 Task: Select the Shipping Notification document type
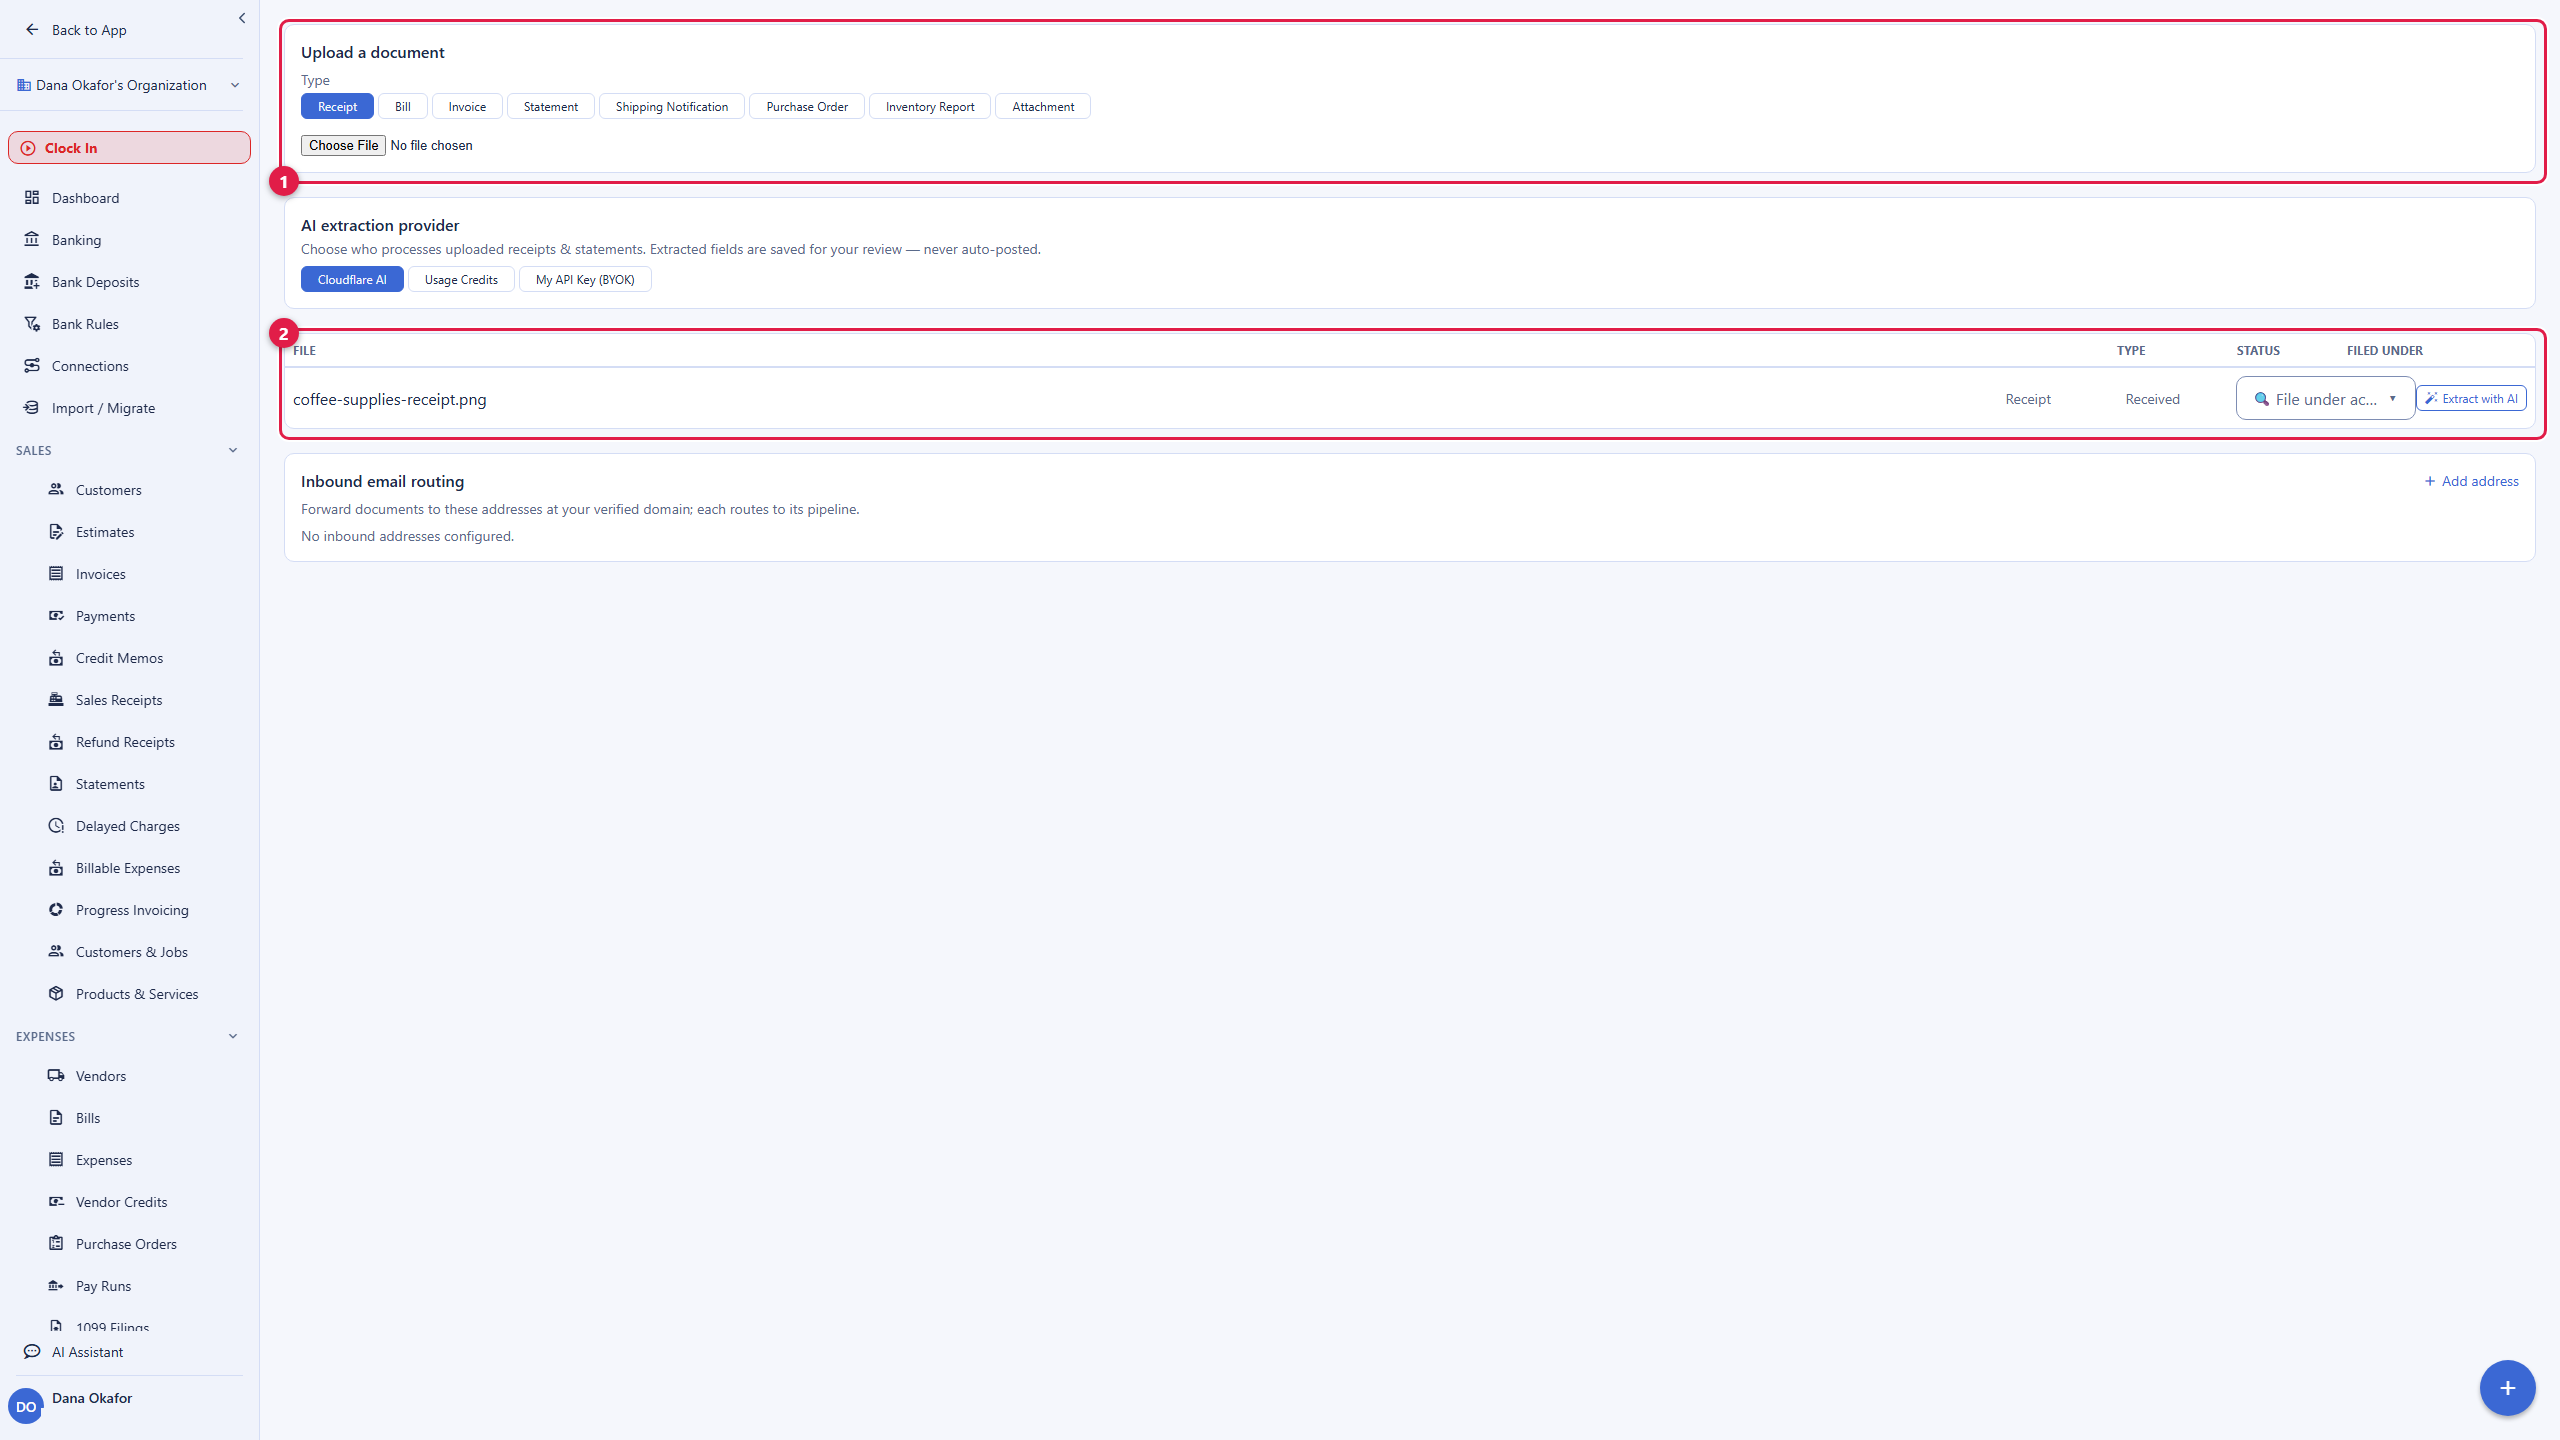pyautogui.click(x=672, y=107)
